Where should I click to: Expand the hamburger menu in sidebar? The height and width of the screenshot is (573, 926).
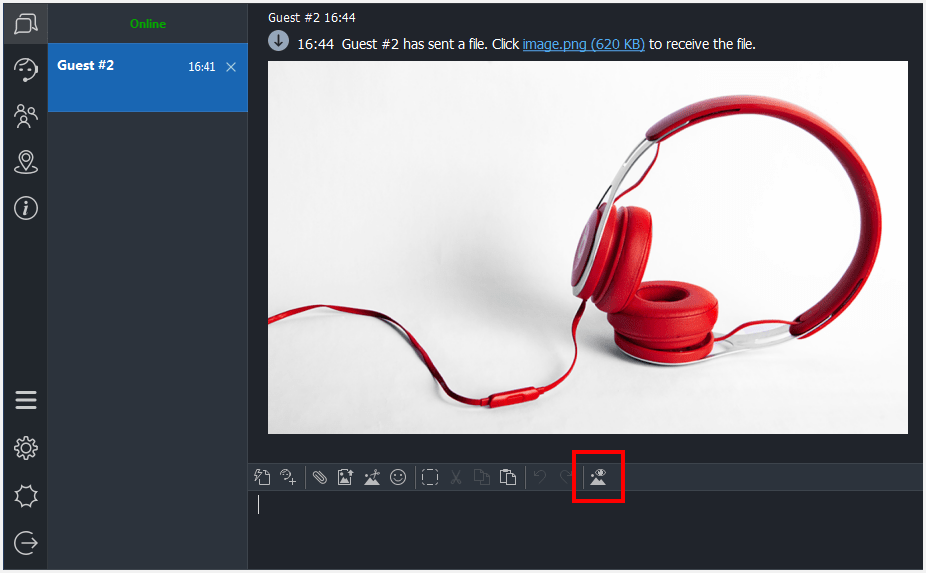tap(26, 401)
